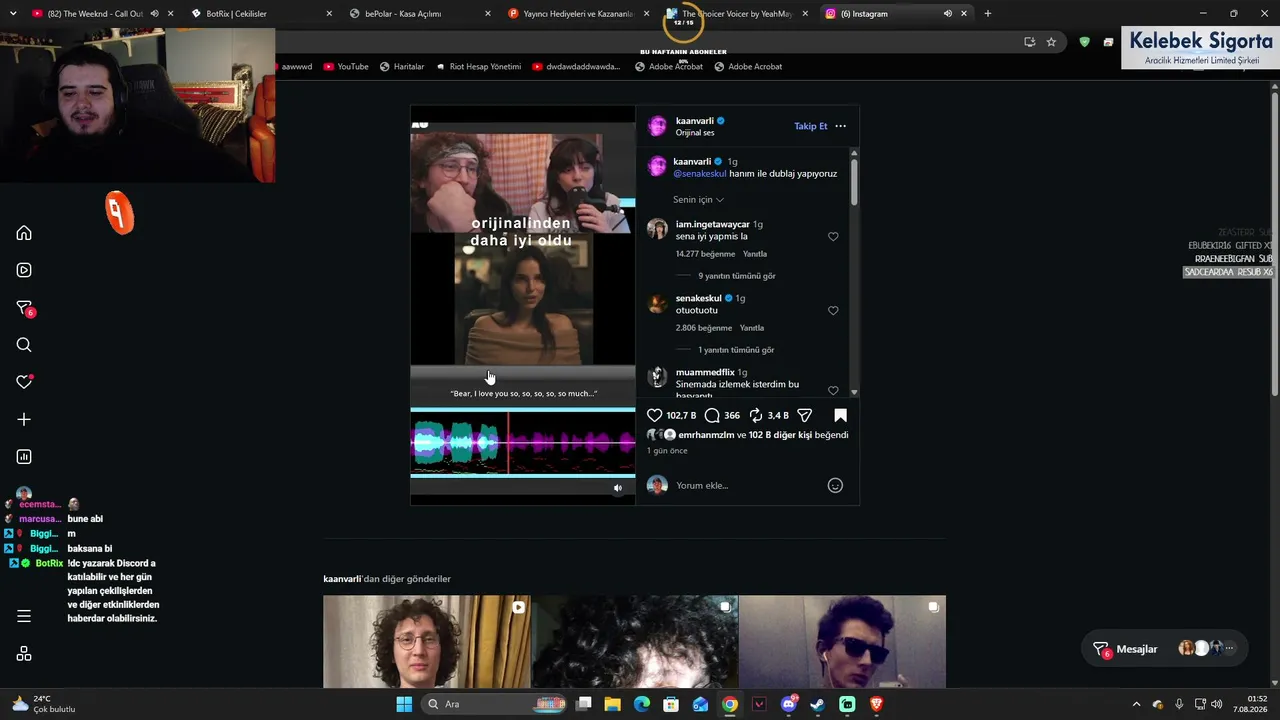Switch to the 'BotRix | Çekilişler' tab
Viewport: 1280px width, 720px height.
pos(262,14)
